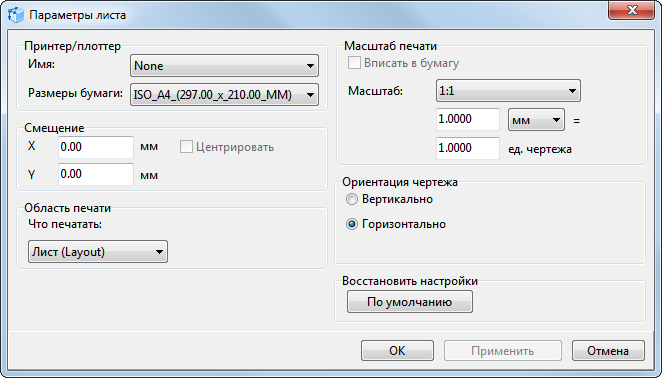Image resolution: width=662 pixels, height=378 pixels.
Task: Click the Применить button
Action: (x=502, y=351)
